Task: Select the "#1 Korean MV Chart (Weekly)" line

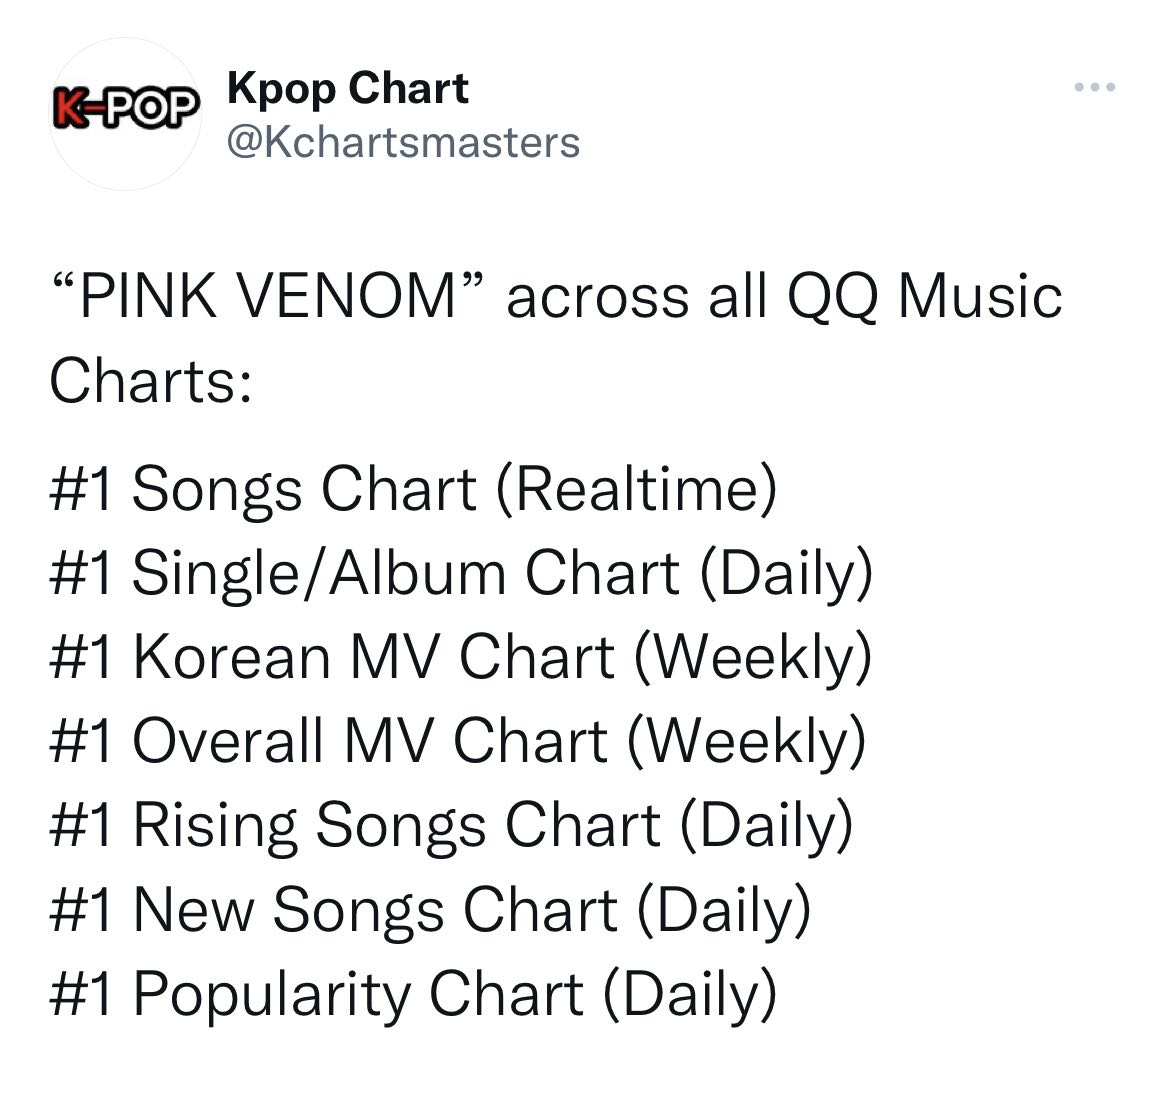Action: 461,658
